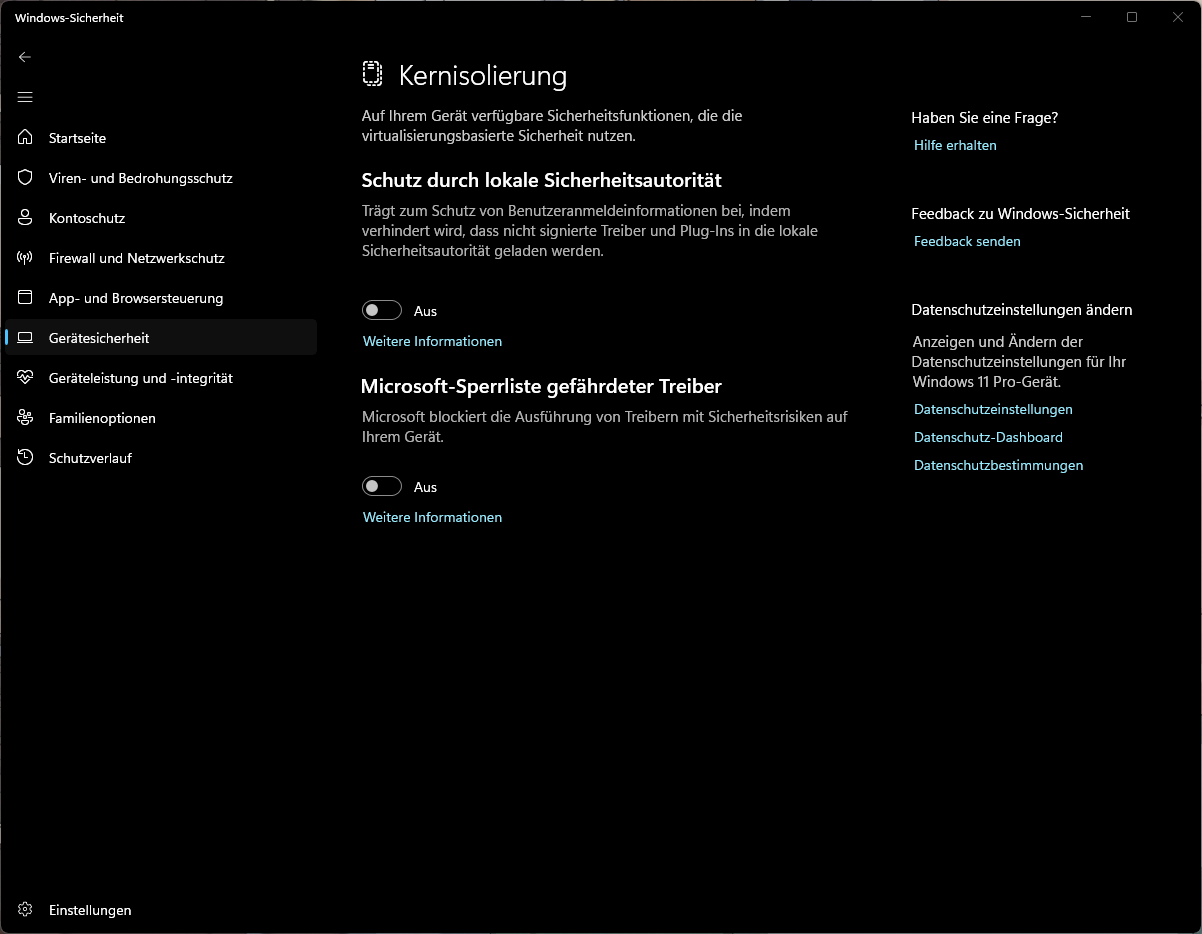Click the laptop icon for Gerätesicherheit

26,337
